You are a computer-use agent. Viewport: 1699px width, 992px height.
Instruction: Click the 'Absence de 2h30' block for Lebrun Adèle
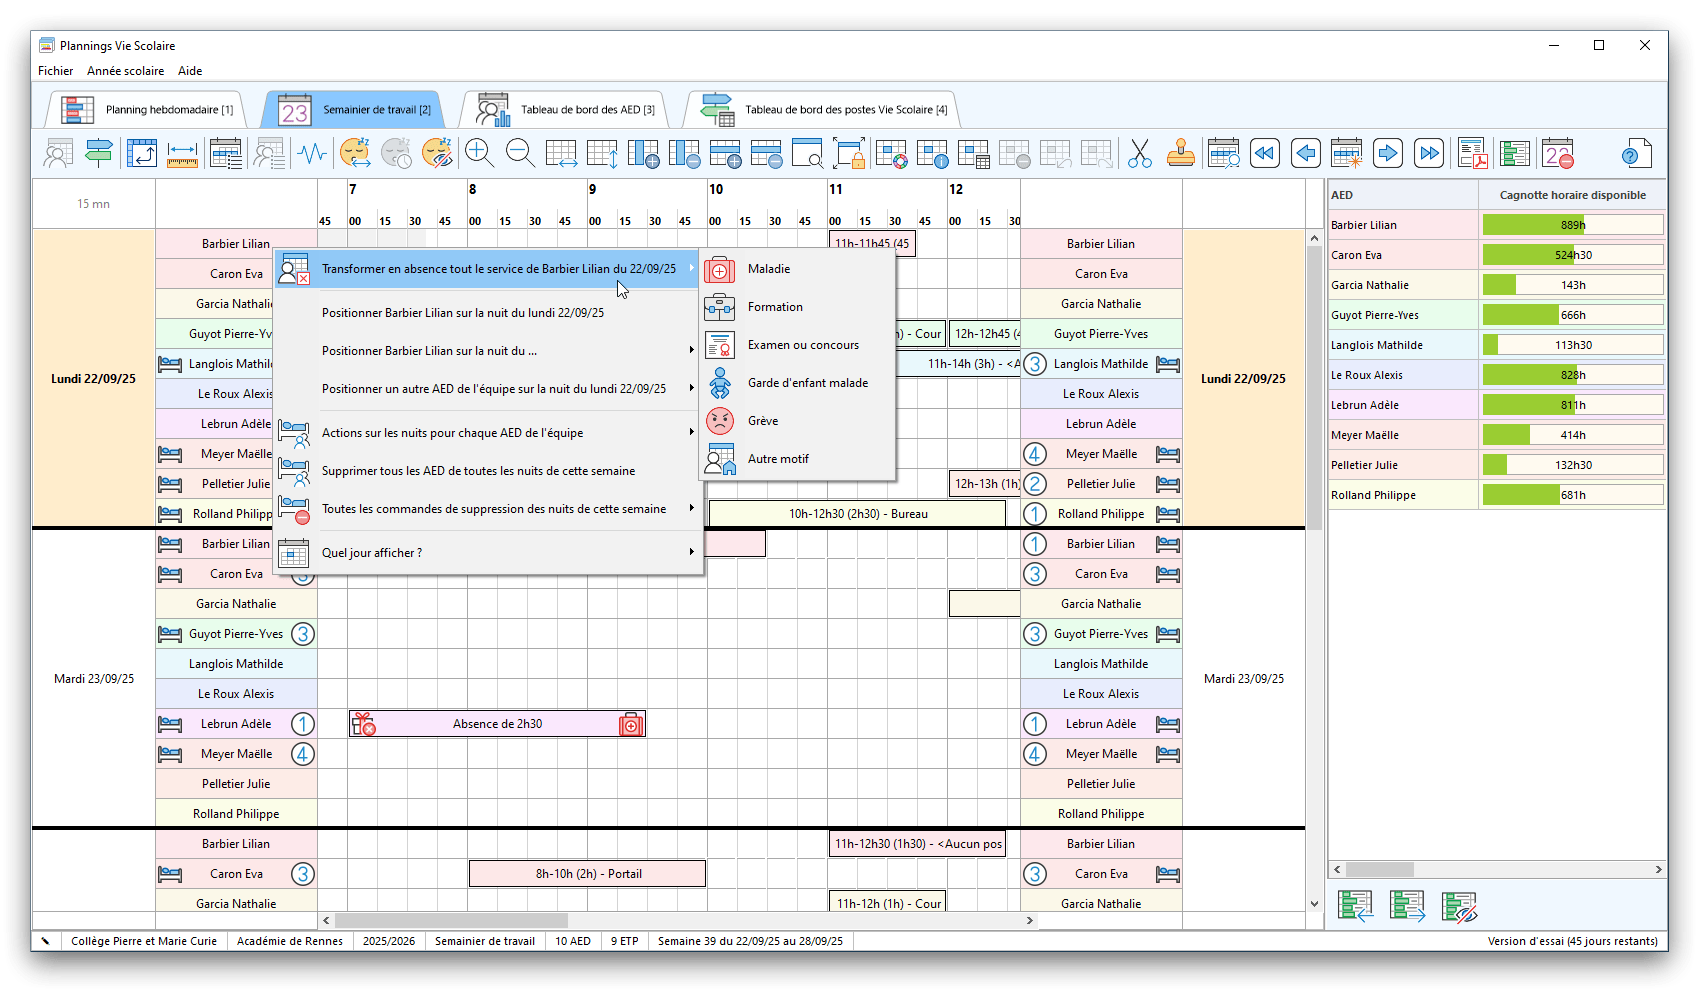(497, 724)
